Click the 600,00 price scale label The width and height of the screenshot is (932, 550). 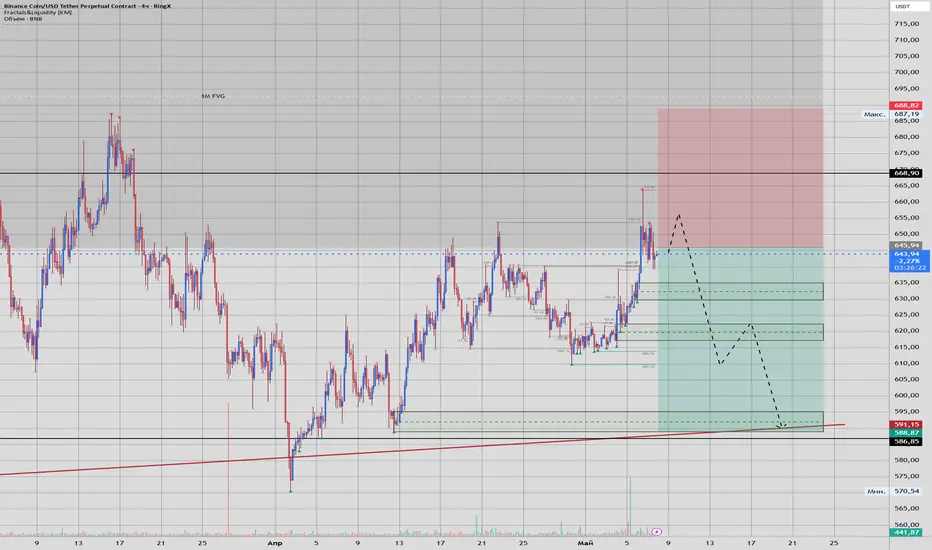coord(906,395)
